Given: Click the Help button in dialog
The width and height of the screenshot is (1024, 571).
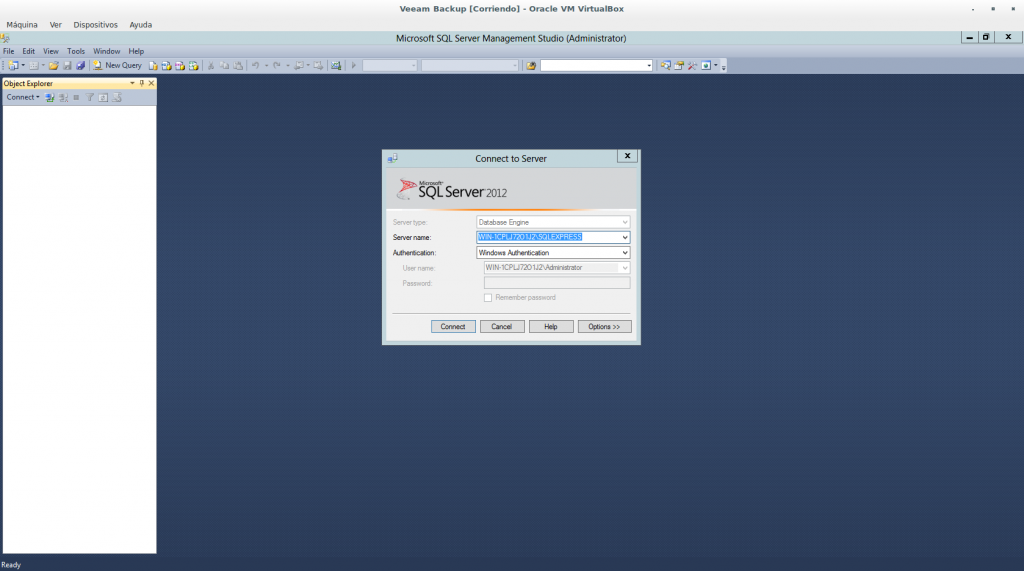Looking at the screenshot, I should pyautogui.click(x=551, y=327).
